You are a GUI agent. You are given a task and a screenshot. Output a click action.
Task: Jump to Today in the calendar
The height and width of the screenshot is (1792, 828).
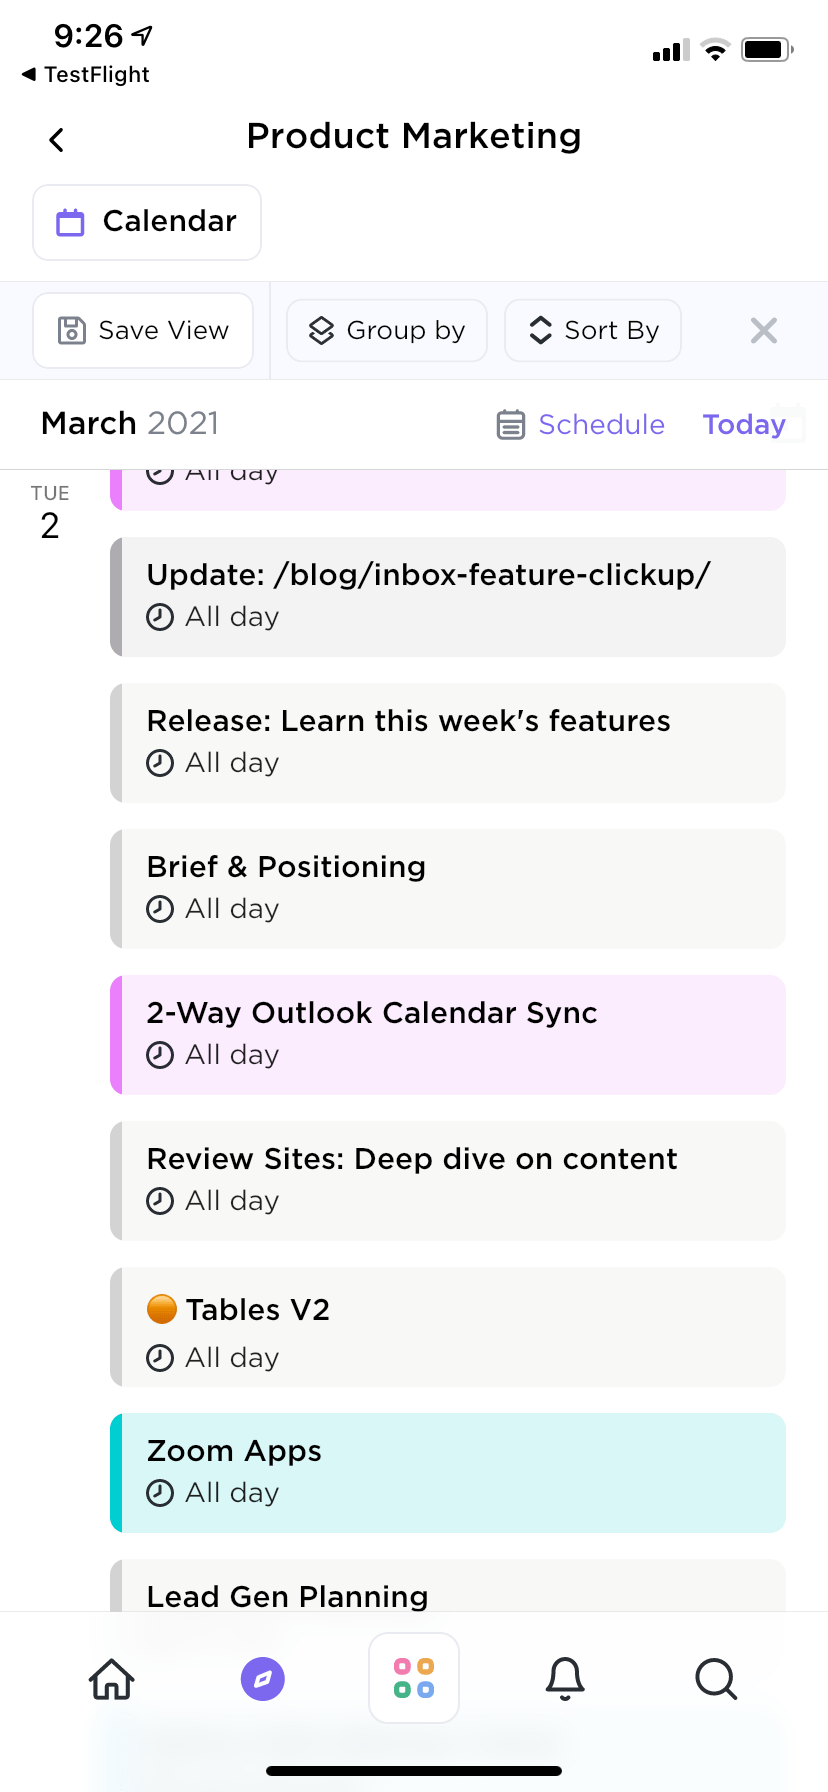pyautogui.click(x=744, y=424)
